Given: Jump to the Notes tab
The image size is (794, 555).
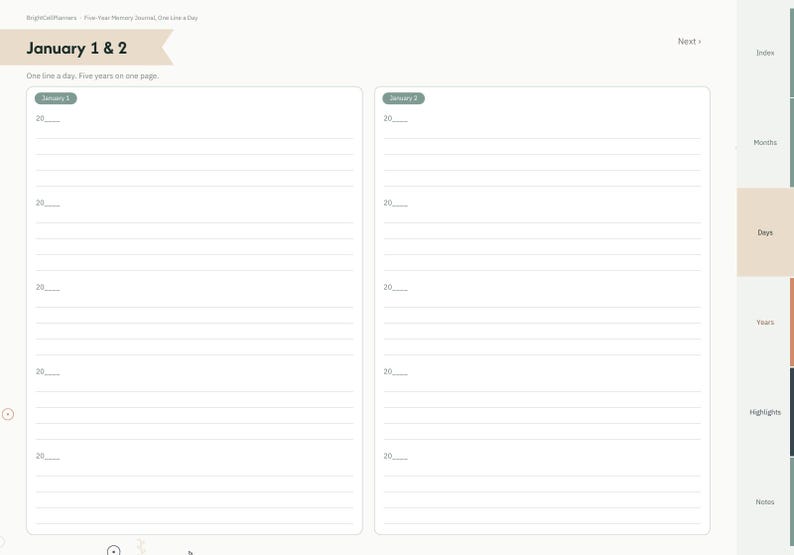Looking at the screenshot, I should coord(765,502).
